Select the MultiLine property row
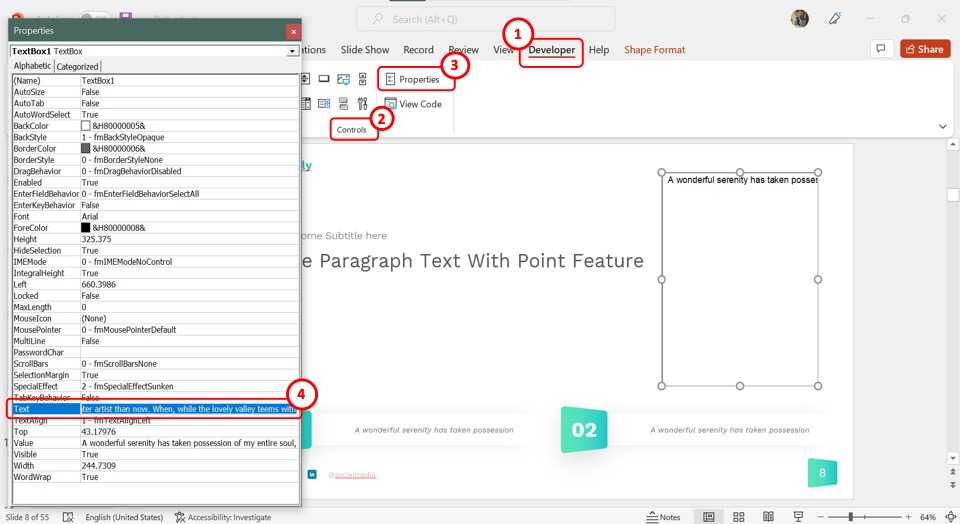960x524 pixels. 45,341
